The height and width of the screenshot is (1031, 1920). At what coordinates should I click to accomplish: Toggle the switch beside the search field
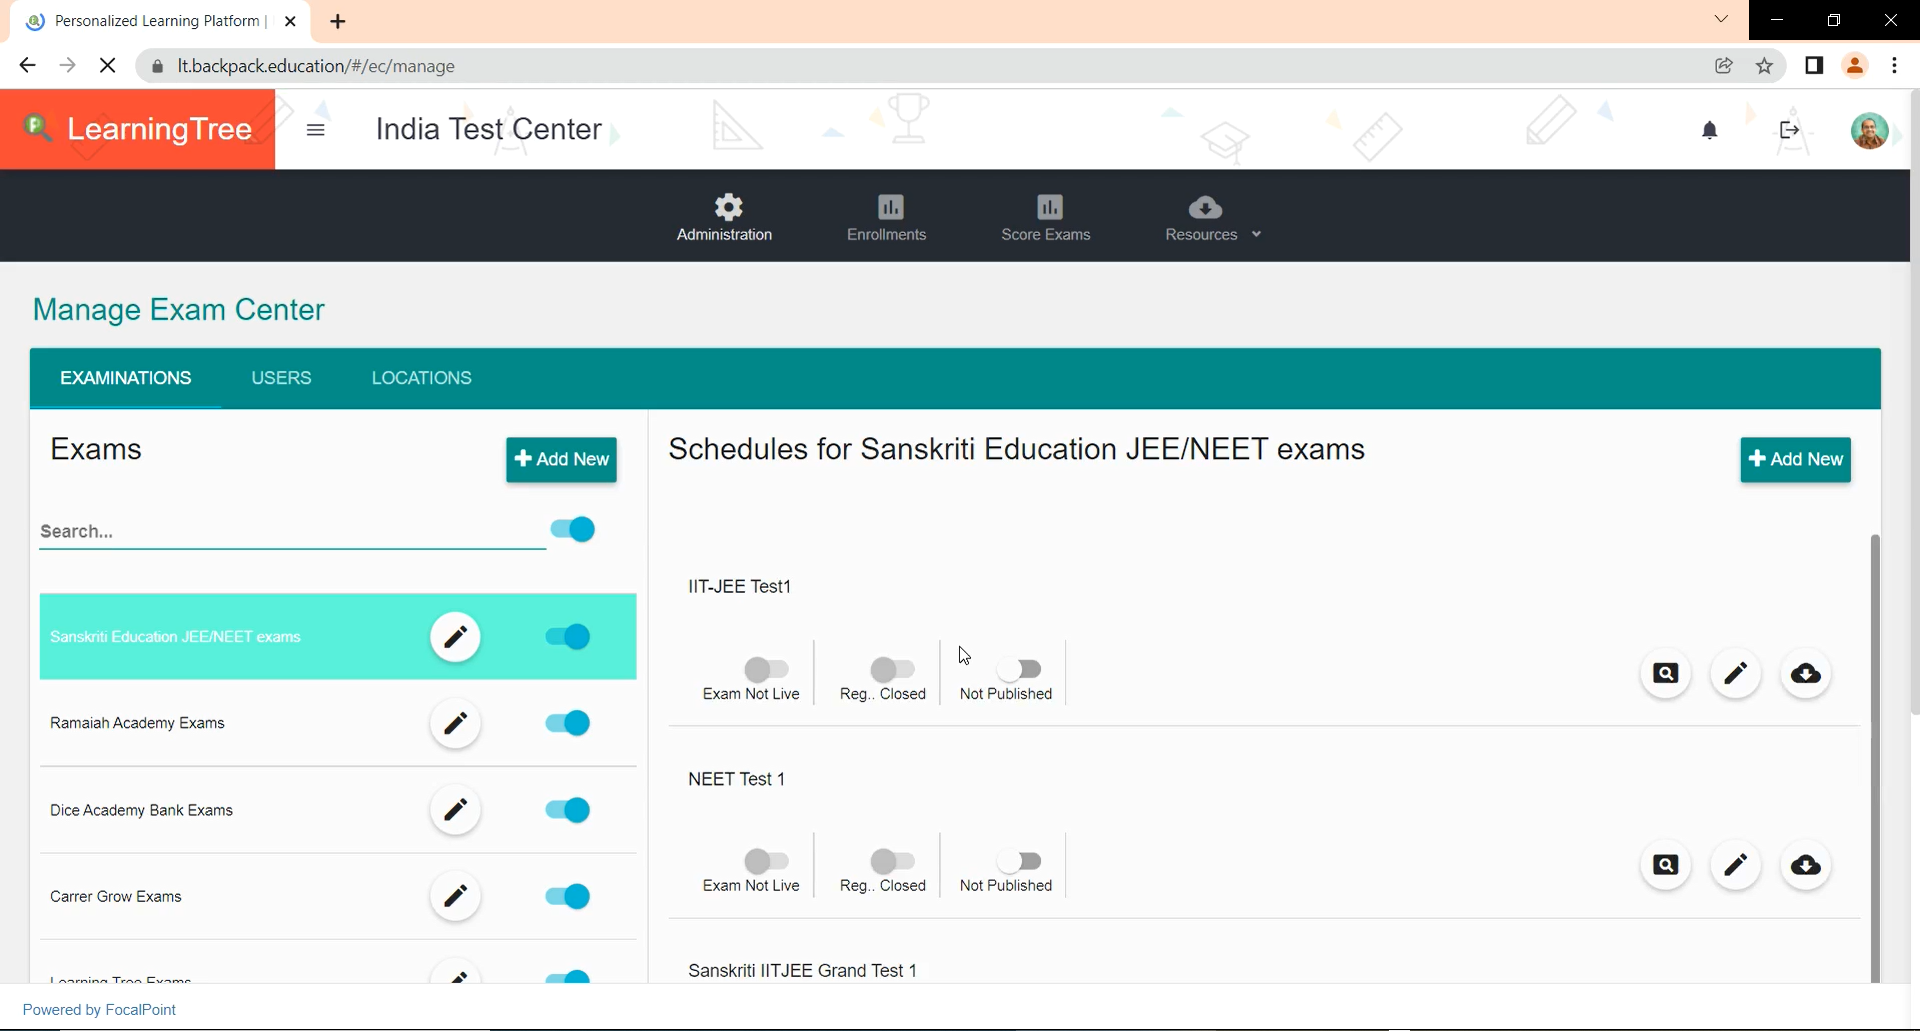click(x=573, y=529)
